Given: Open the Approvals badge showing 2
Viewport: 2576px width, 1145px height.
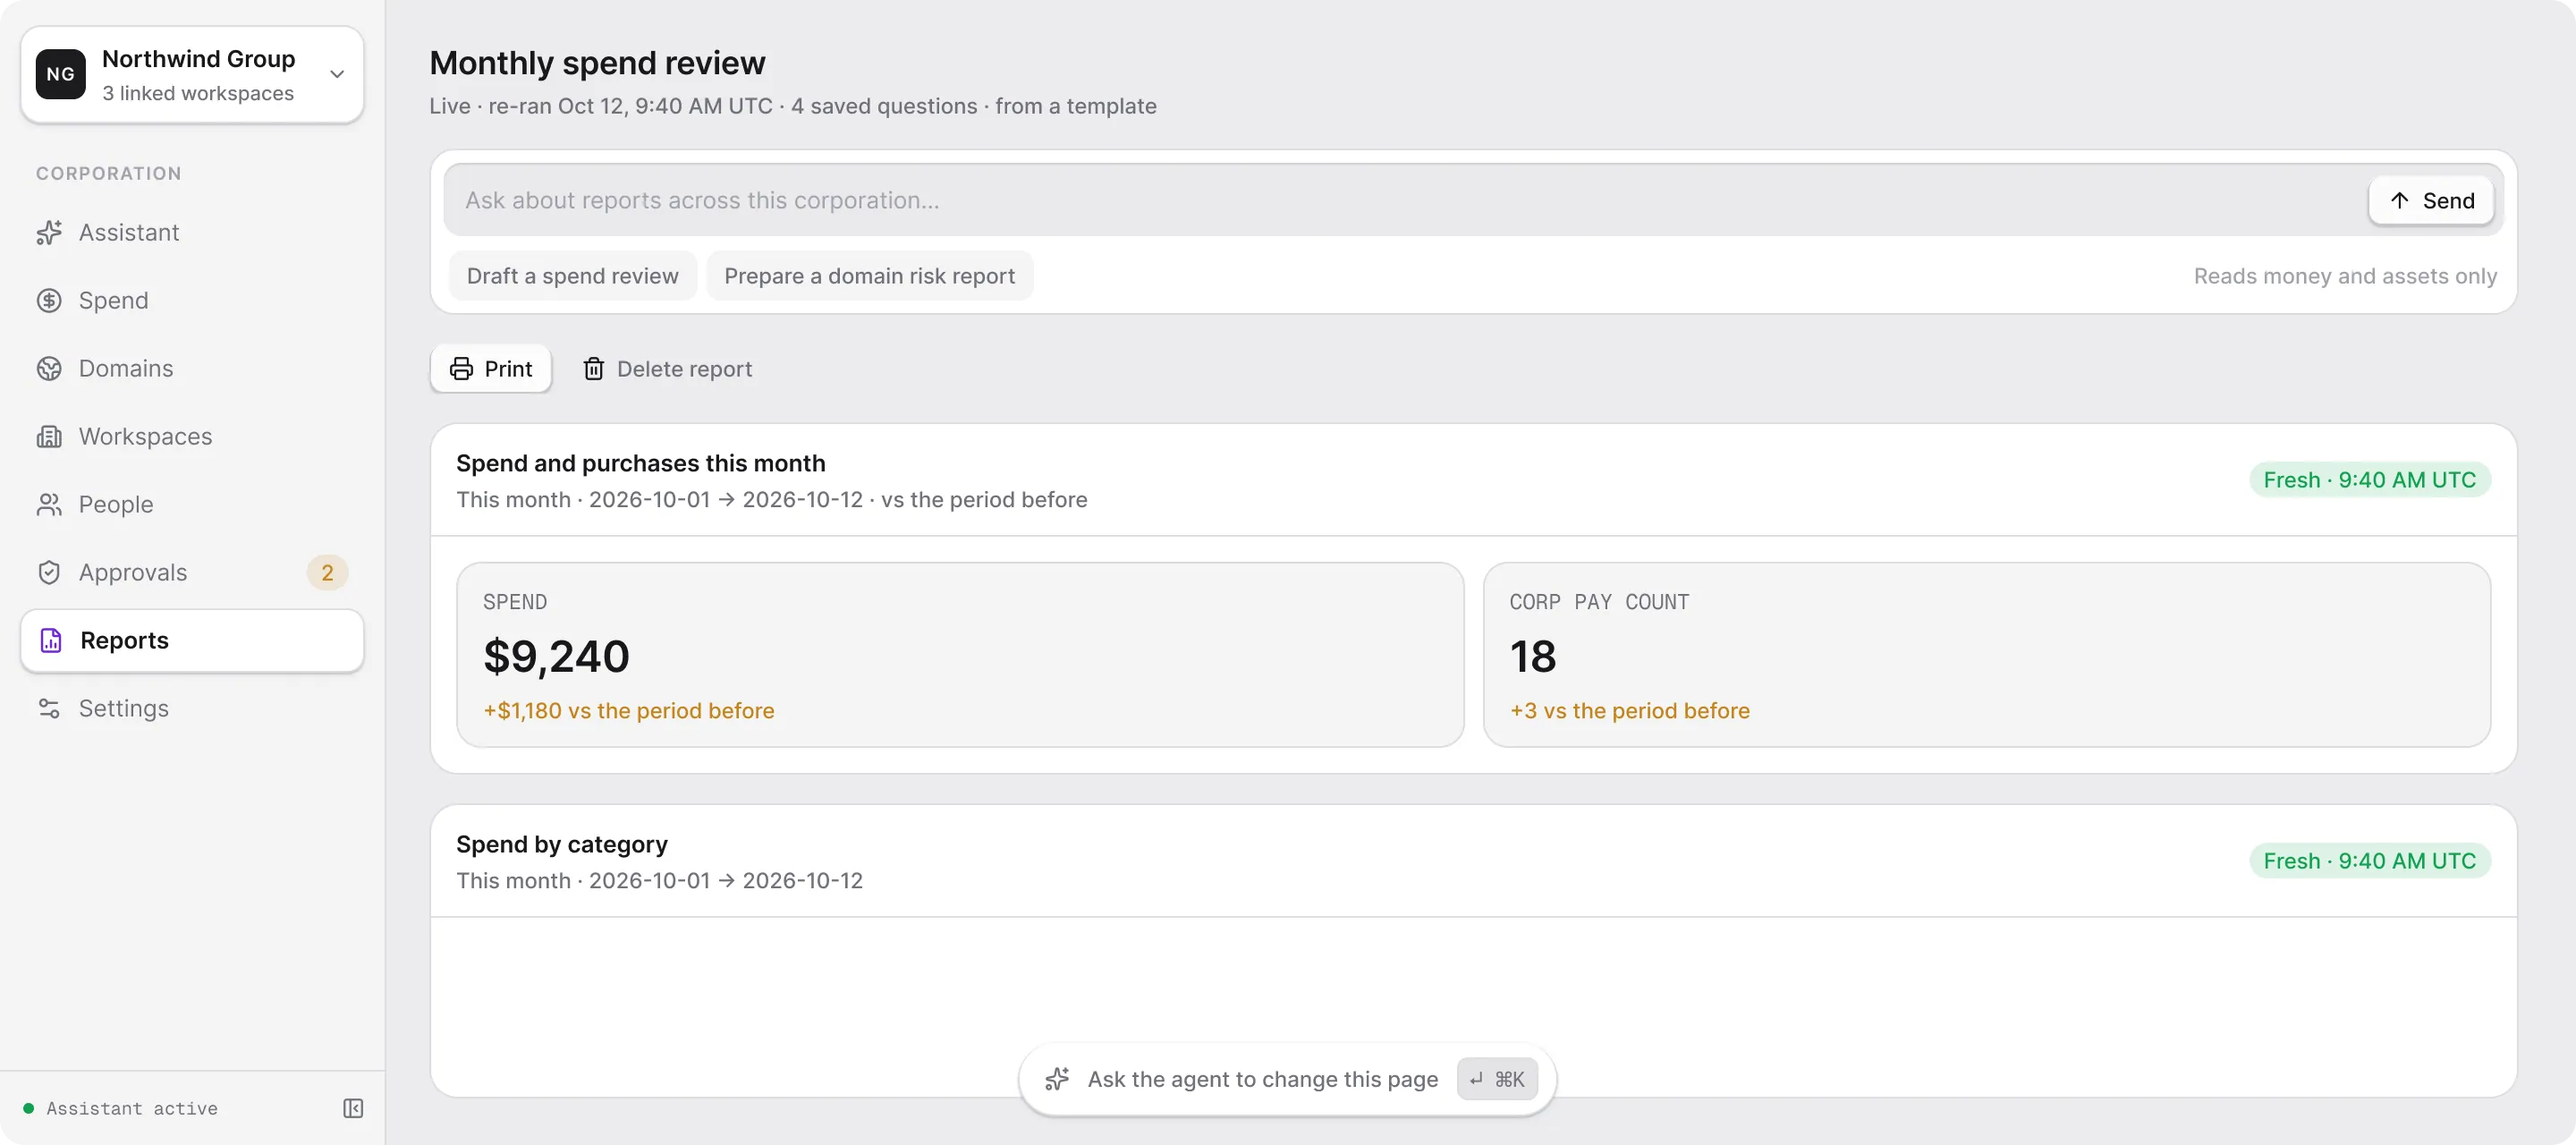Looking at the screenshot, I should tap(327, 573).
